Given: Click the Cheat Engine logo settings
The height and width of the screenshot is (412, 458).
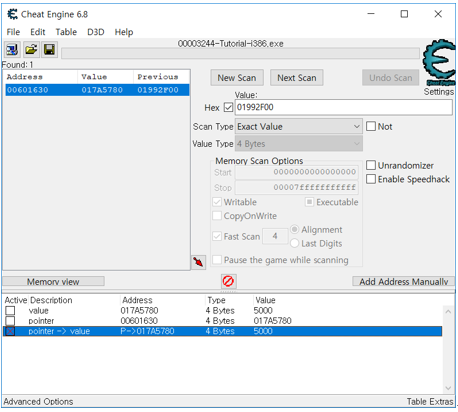Looking at the screenshot, I should (439, 62).
